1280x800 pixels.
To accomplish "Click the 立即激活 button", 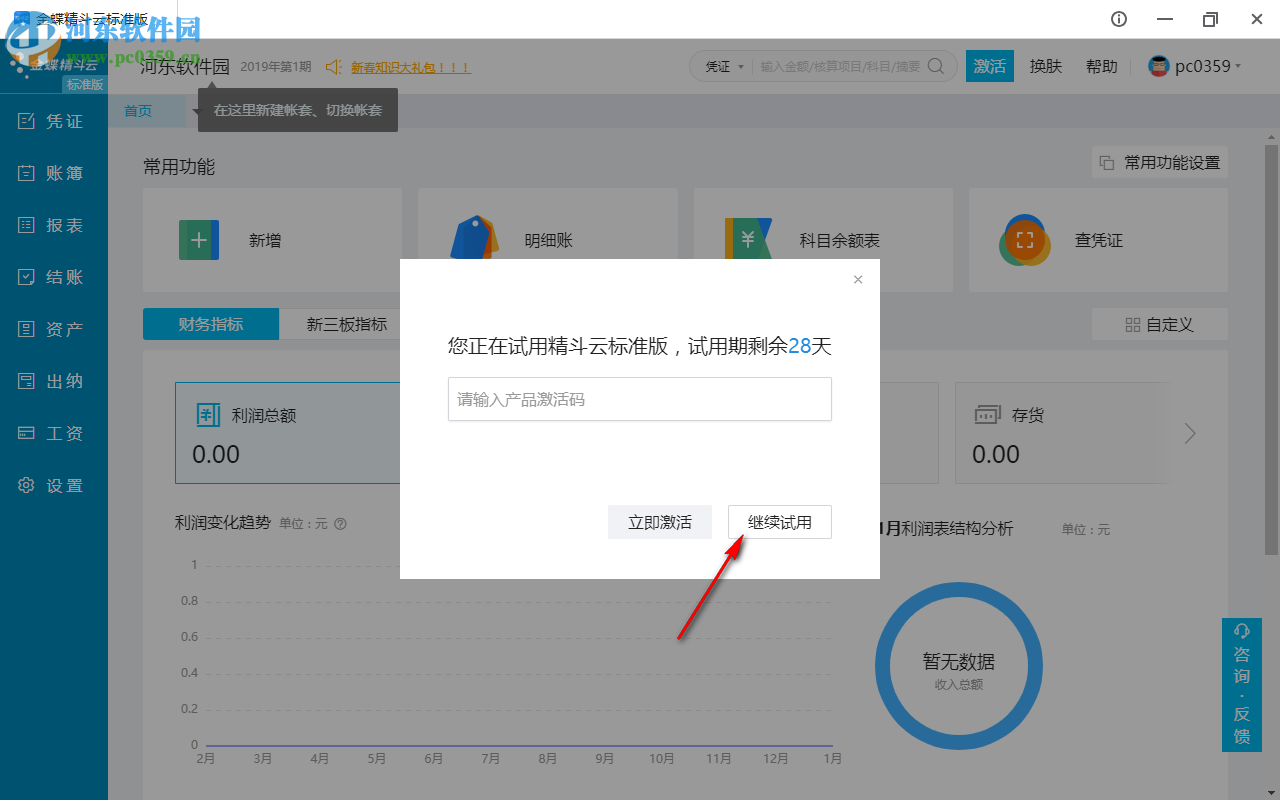I will tap(659, 521).
